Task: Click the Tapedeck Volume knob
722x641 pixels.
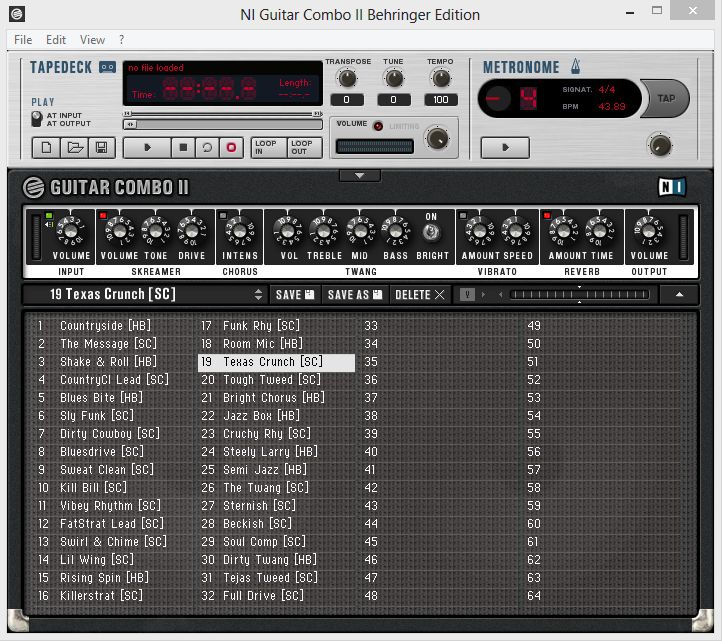Action: [x=437, y=138]
